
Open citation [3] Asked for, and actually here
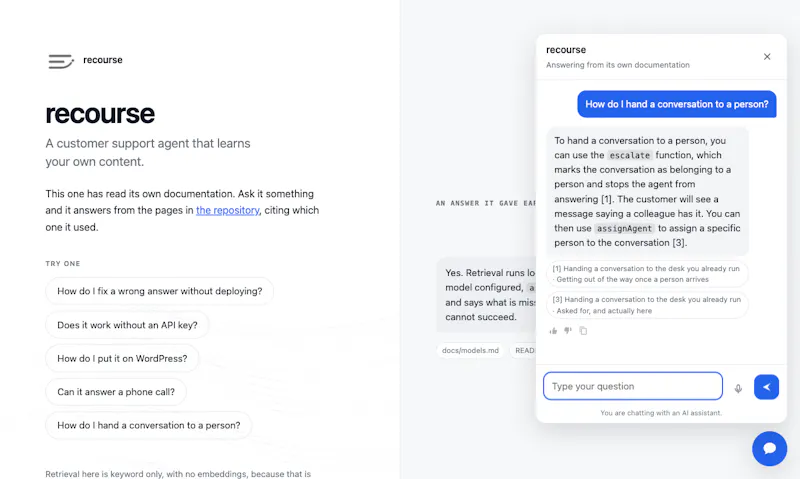(647, 305)
